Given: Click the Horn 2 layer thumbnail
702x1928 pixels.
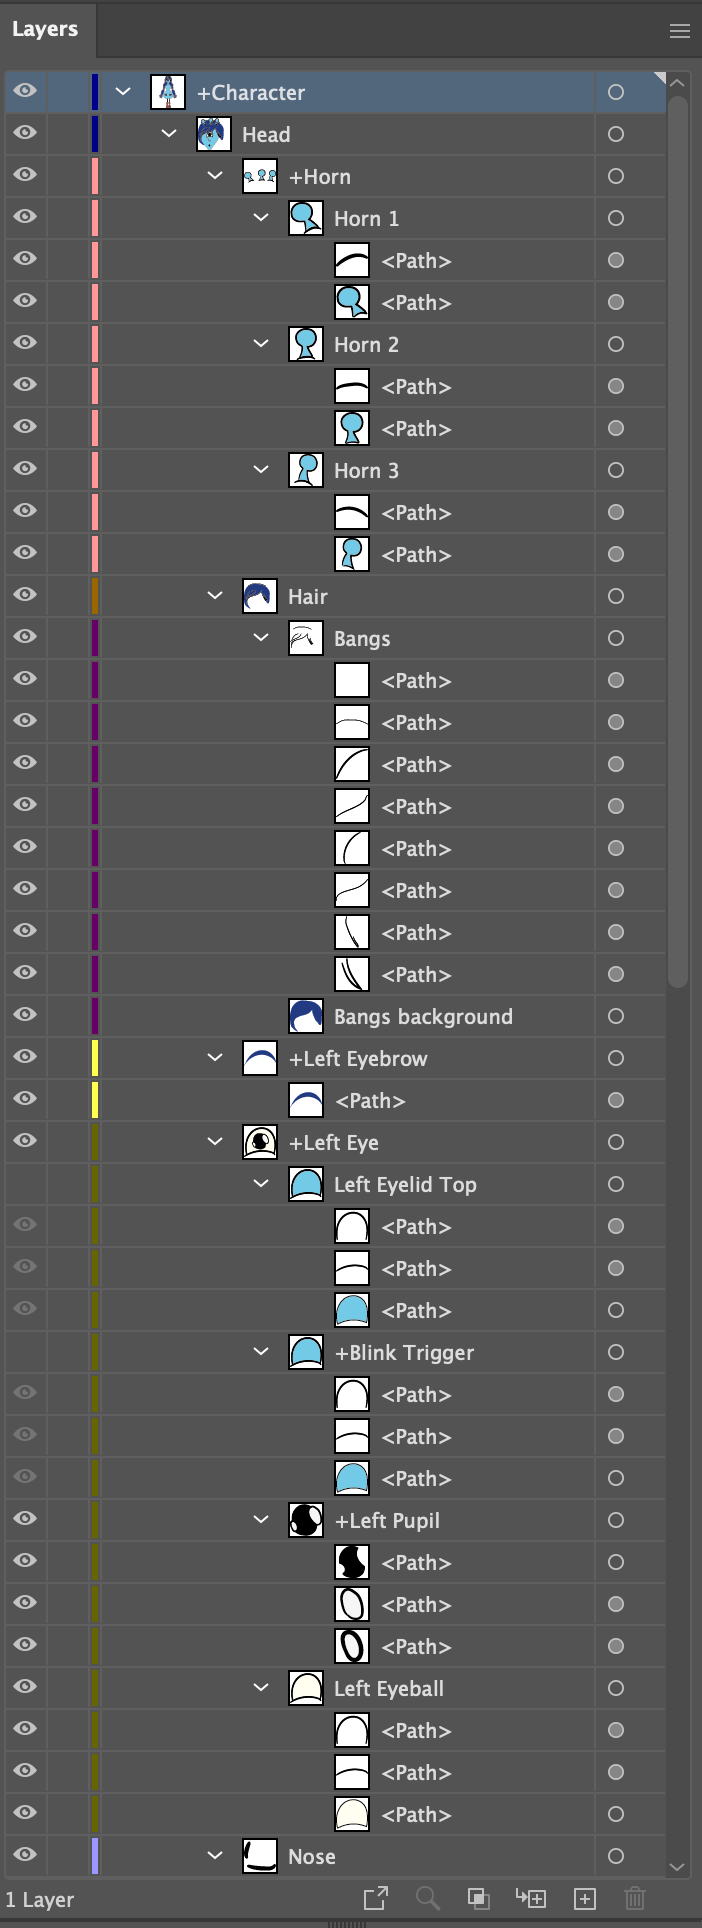Looking at the screenshot, I should 306,344.
